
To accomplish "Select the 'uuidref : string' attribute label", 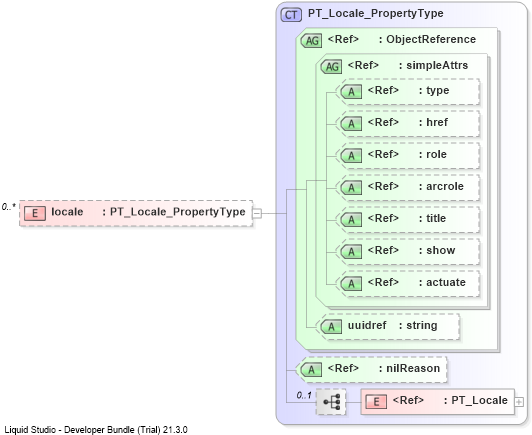I will click(x=393, y=325).
